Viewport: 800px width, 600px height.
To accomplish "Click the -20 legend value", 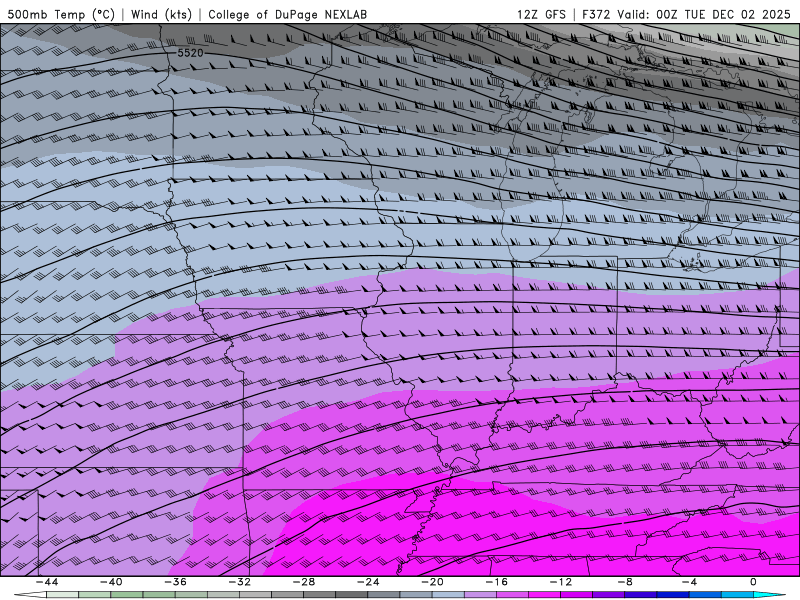I will pyautogui.click(x=432, y=582).
